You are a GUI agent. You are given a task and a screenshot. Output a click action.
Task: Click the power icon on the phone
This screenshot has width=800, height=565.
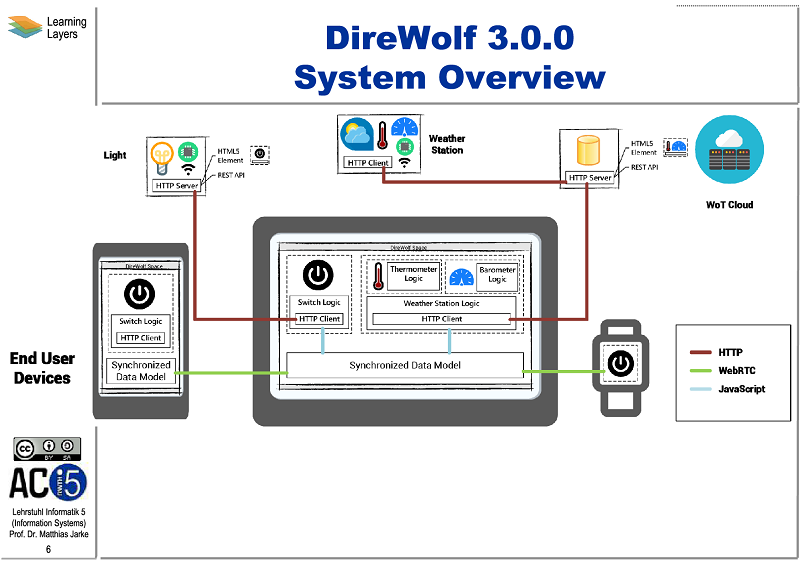coord(140,294)
